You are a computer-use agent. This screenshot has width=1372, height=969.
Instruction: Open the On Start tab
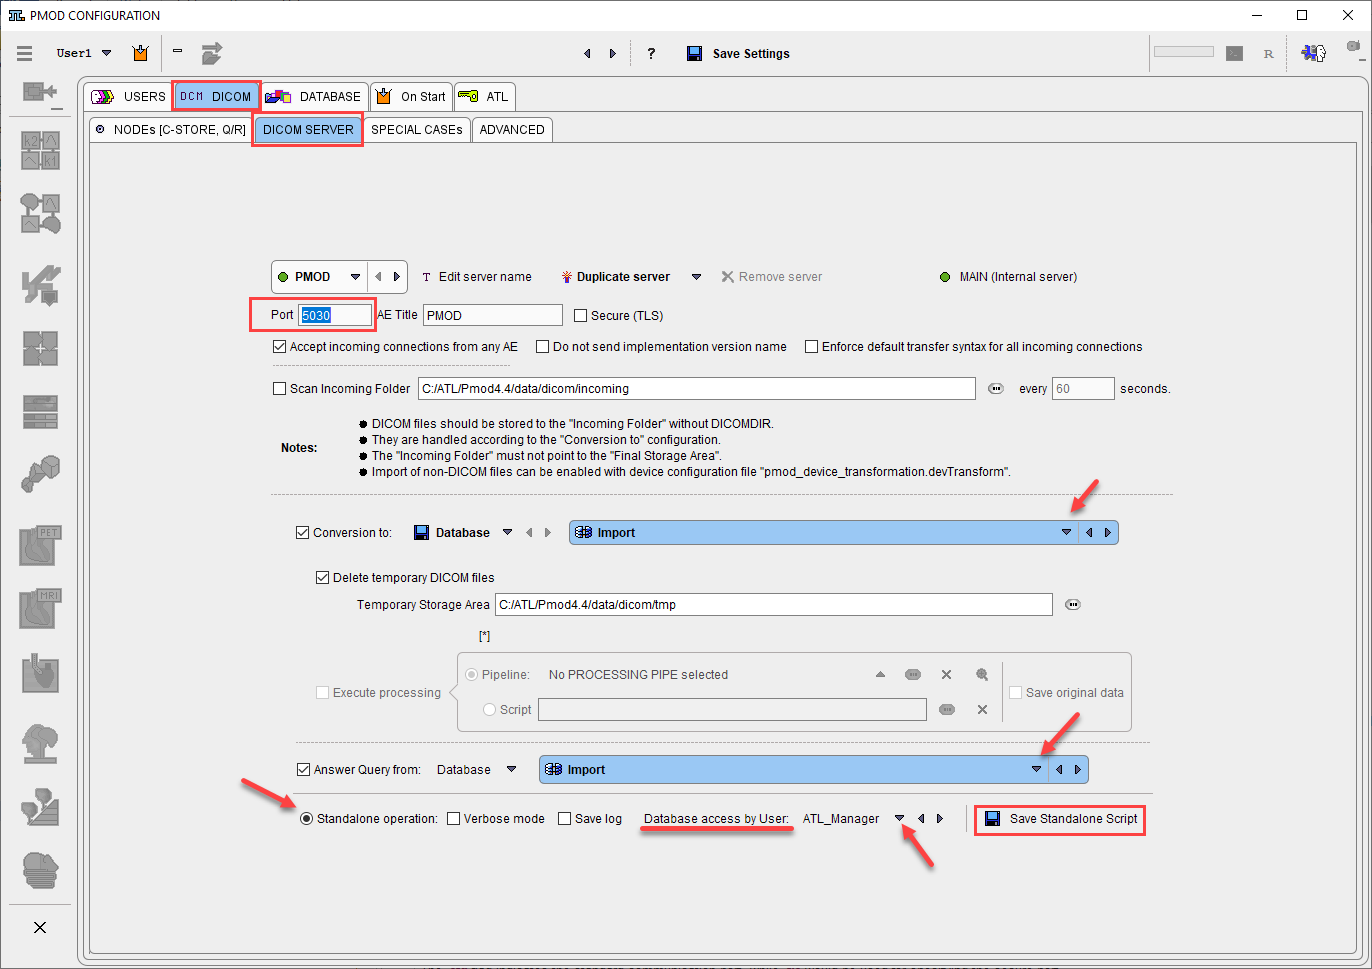(411, 97)
